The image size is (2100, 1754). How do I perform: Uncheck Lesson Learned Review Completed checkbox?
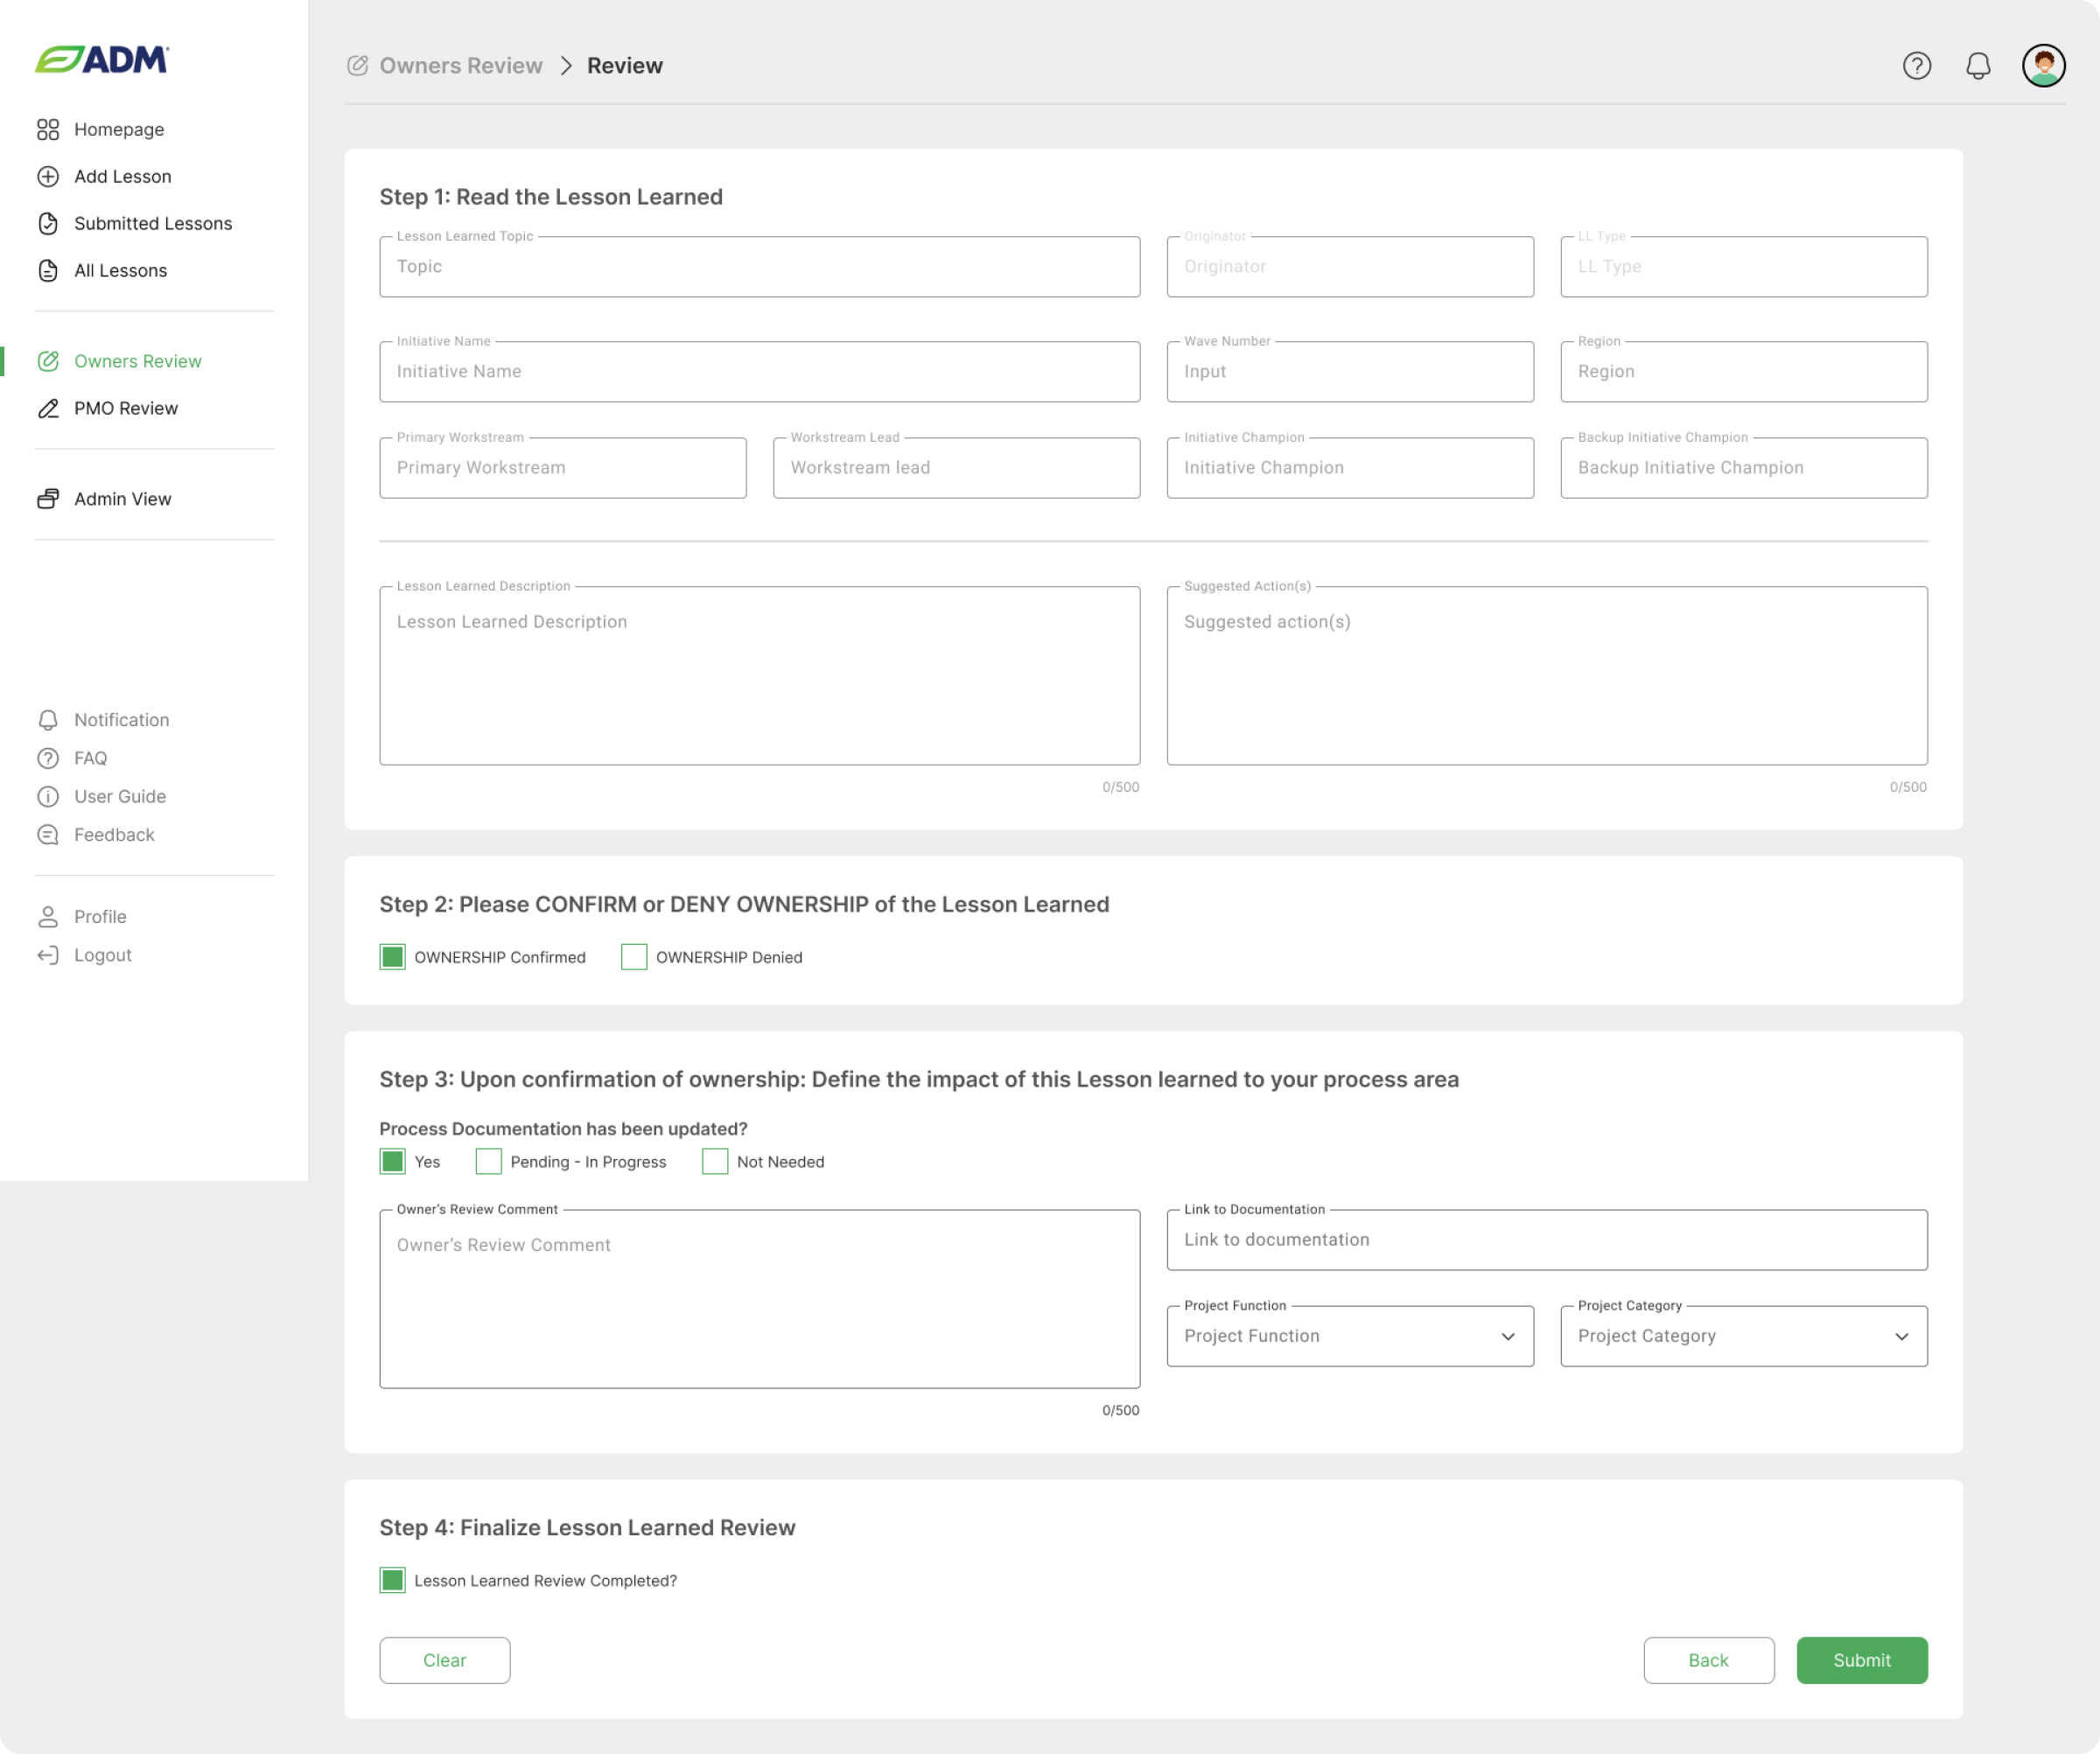(x=393, y=1580)
